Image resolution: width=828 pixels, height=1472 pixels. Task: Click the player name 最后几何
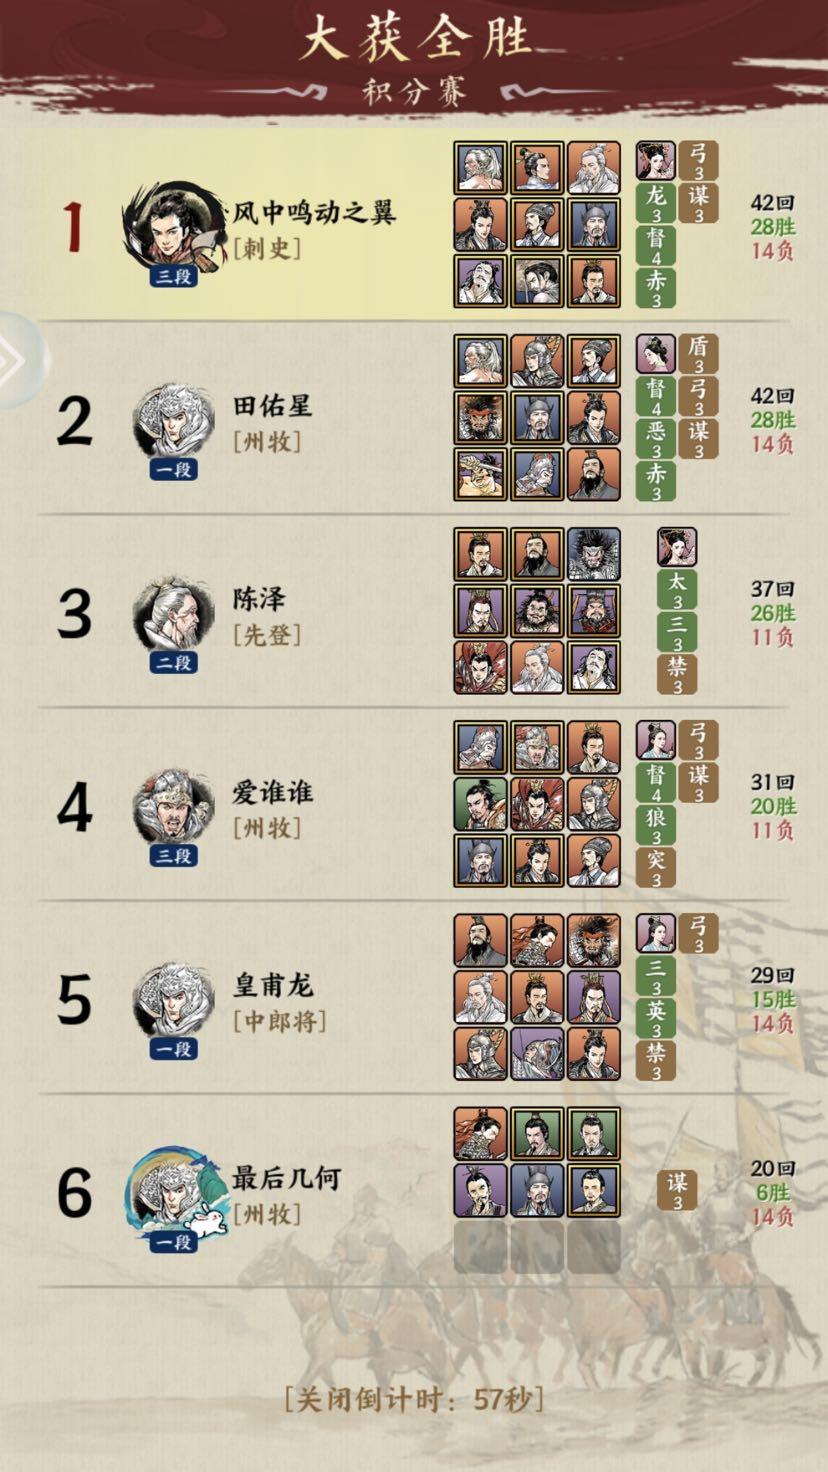point(287,1179)
